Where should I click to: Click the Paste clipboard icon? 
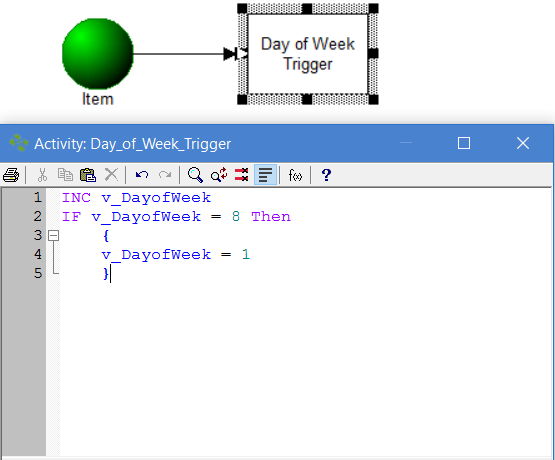point(88,175)
